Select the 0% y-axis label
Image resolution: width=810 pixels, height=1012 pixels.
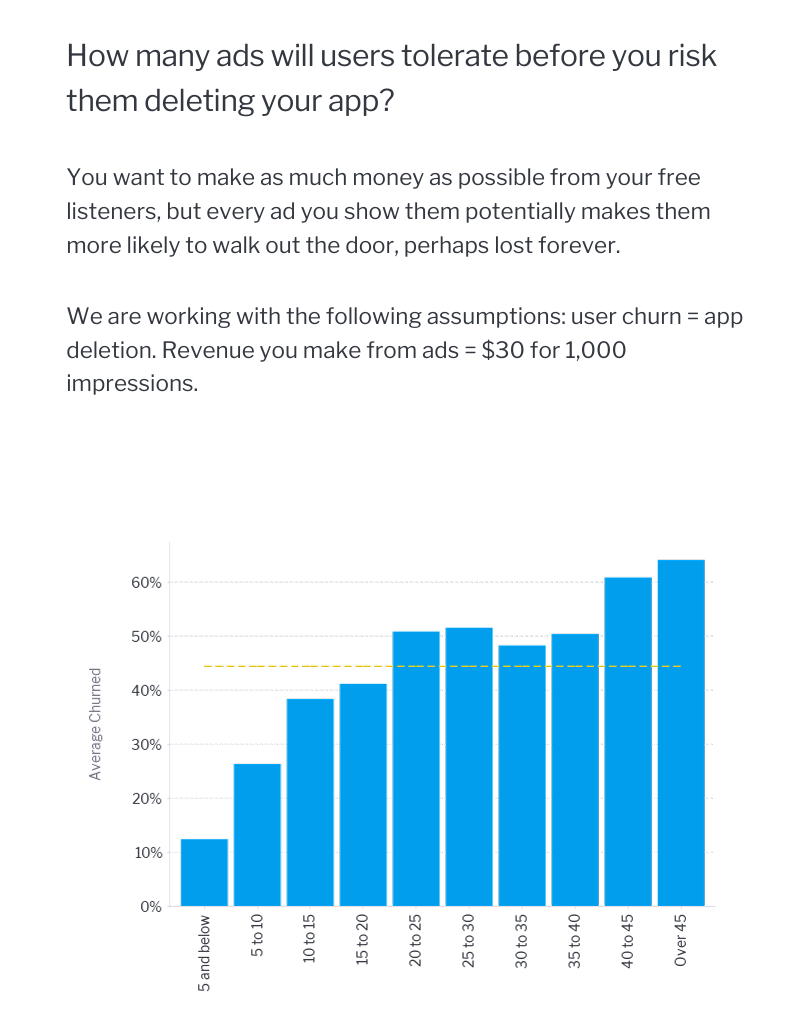[150, 907]
